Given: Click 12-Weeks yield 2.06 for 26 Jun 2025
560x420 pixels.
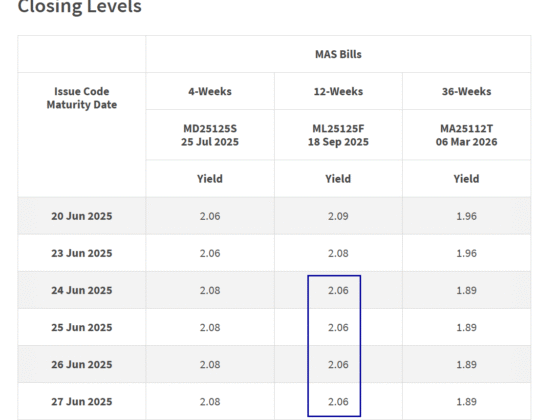Looking at the screenshot, I should (x=338, y=365).
